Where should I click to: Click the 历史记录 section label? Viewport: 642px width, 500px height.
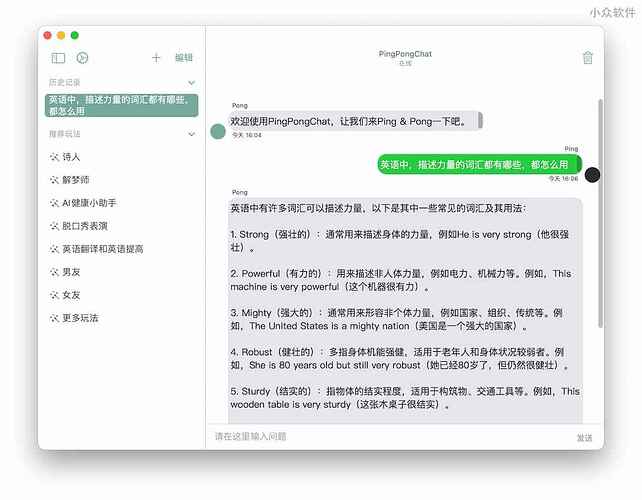(65, 83)
